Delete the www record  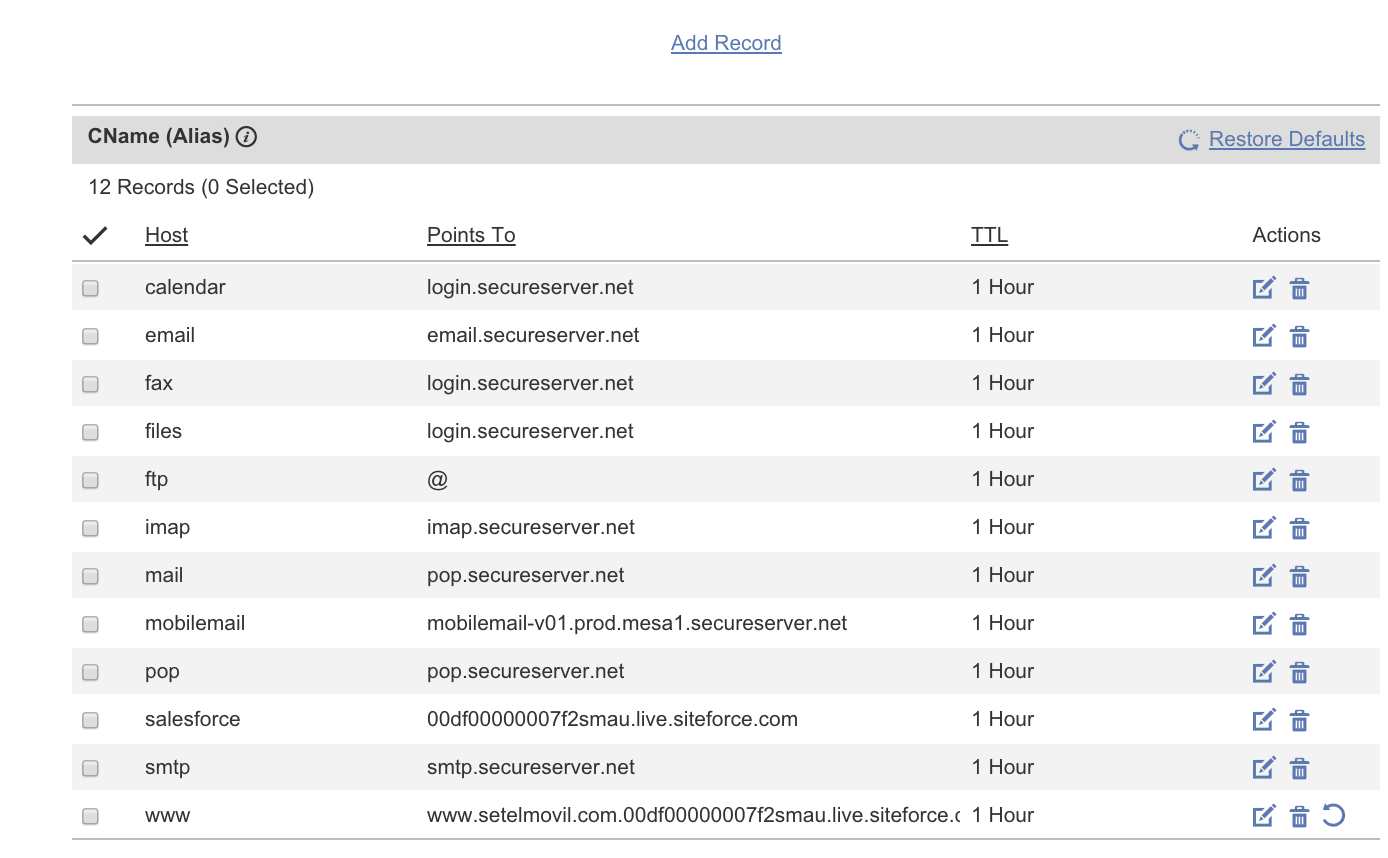coord(1299,816)
